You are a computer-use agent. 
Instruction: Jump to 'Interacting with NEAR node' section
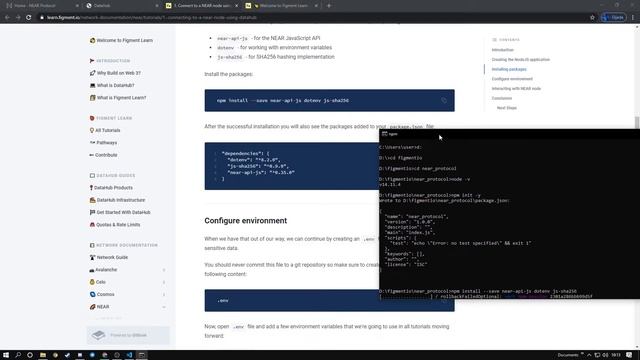[x=516, y=89]
